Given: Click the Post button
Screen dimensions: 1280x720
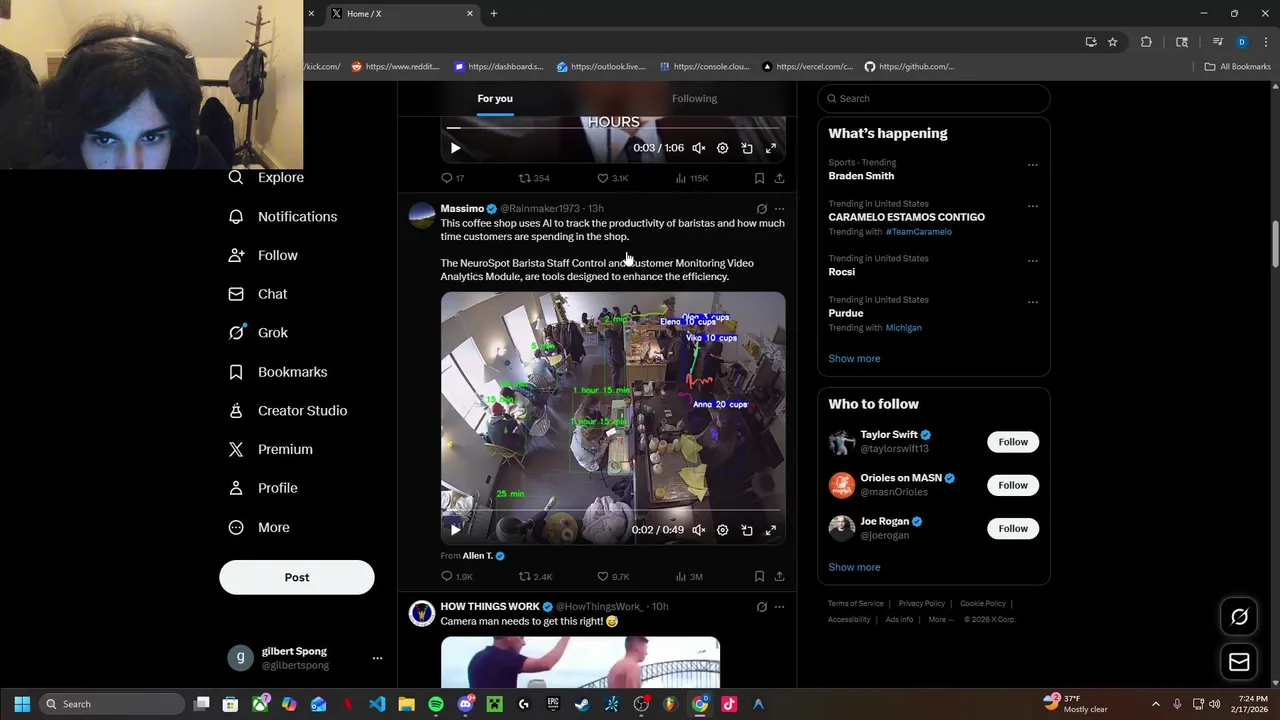Looking at the screenshot, I should click(297, 577).
